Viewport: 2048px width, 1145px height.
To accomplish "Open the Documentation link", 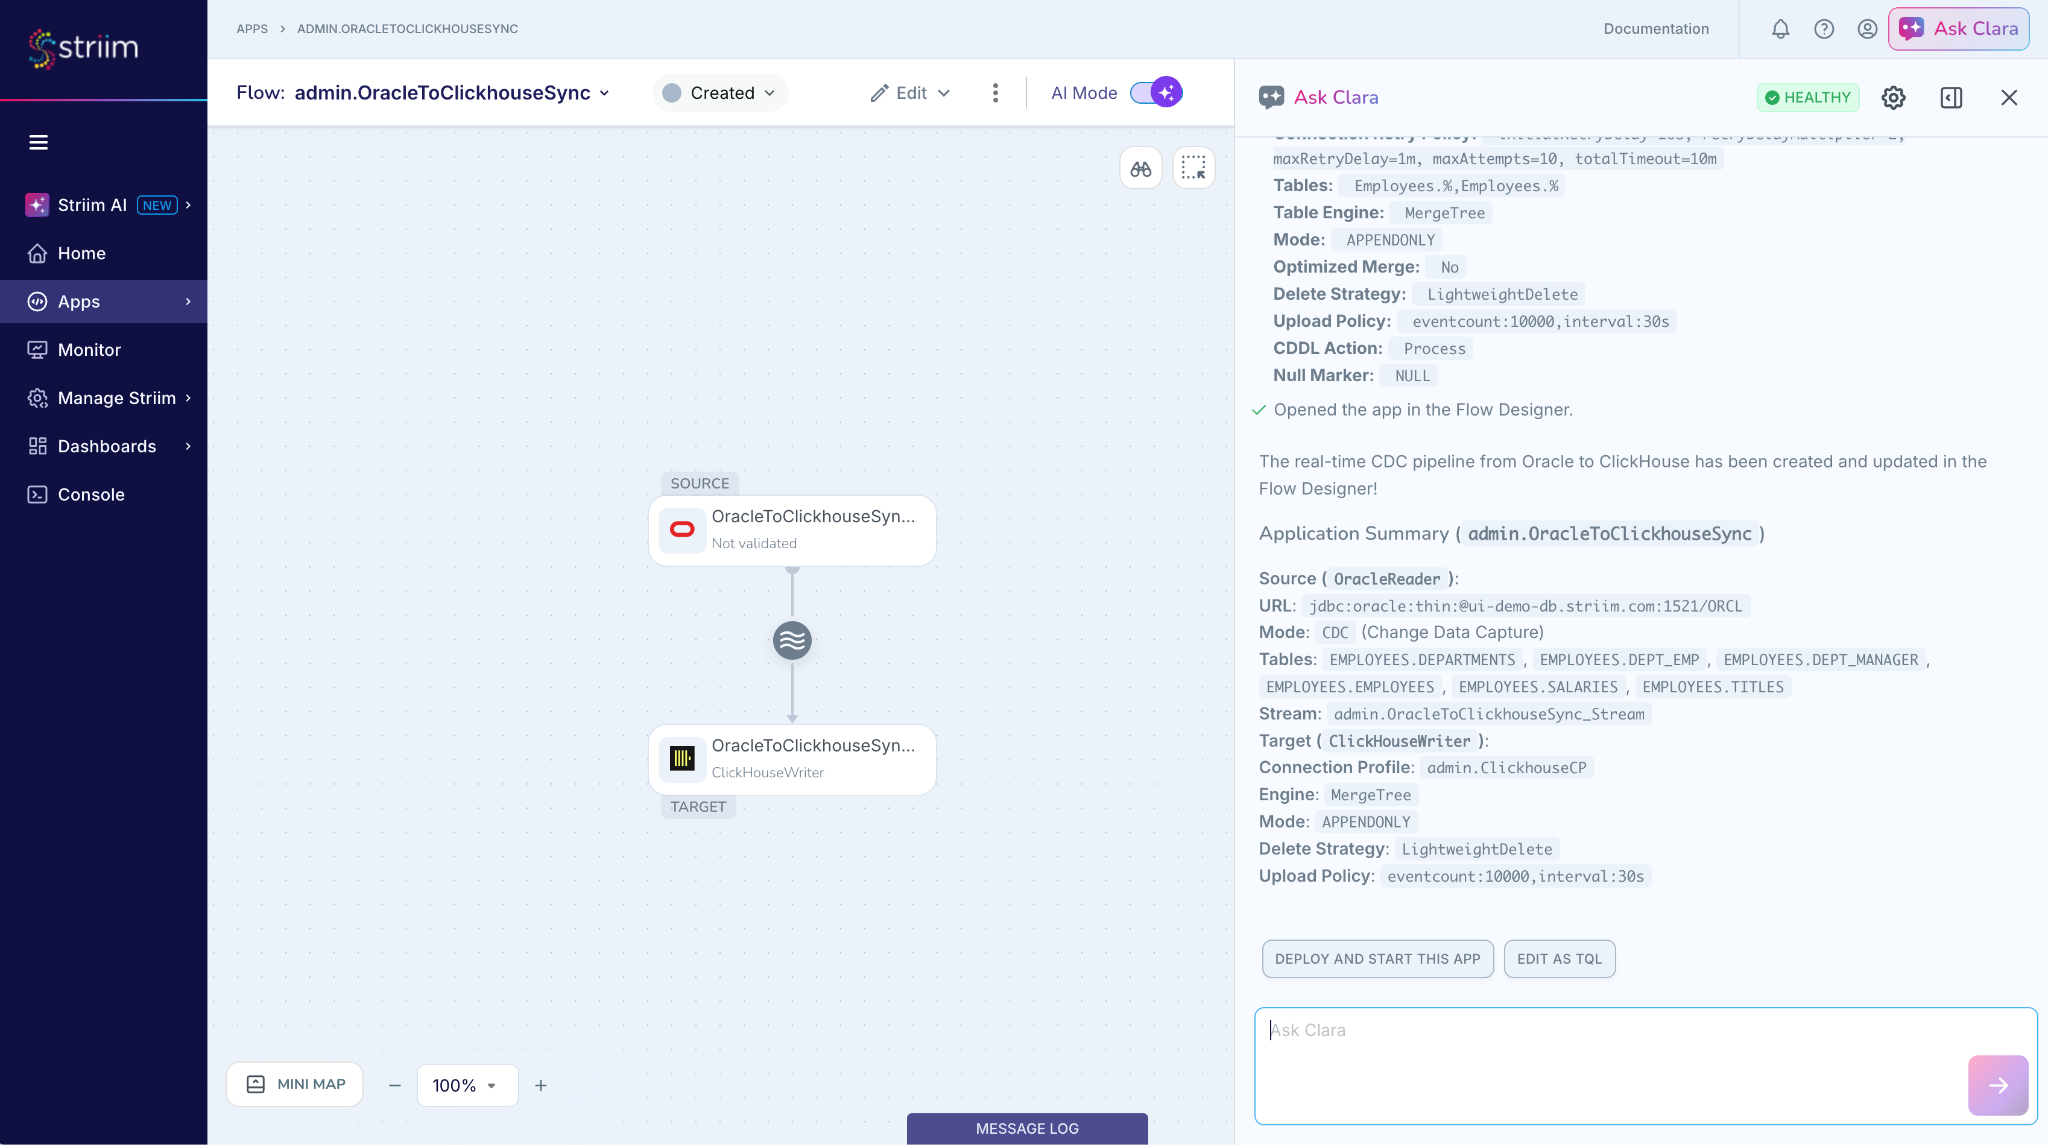I will click(1656, 29).
